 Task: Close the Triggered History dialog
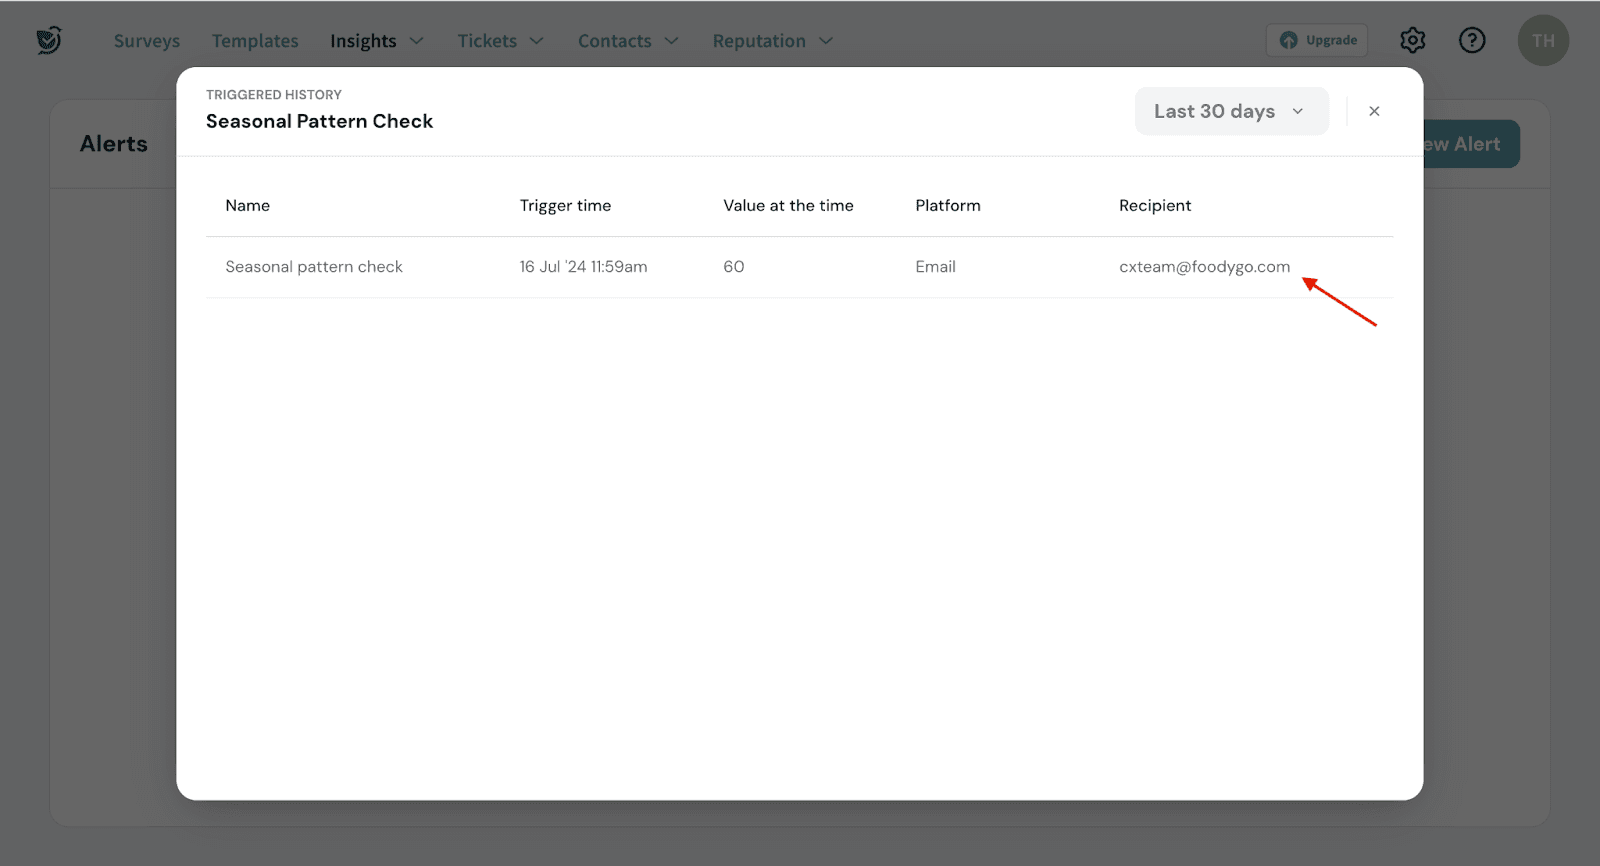pyautogui.click(x=1374, y=111)
